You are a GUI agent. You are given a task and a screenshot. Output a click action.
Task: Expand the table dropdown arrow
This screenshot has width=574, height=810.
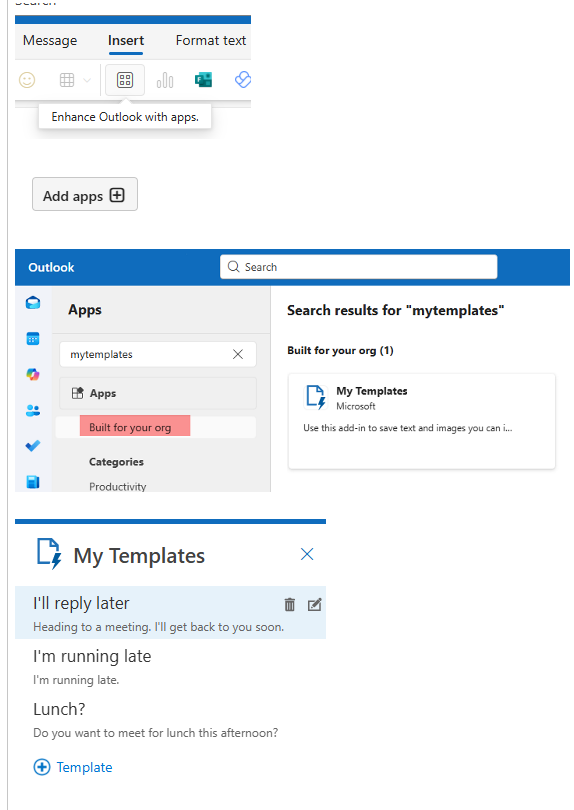tap(87, 80)
